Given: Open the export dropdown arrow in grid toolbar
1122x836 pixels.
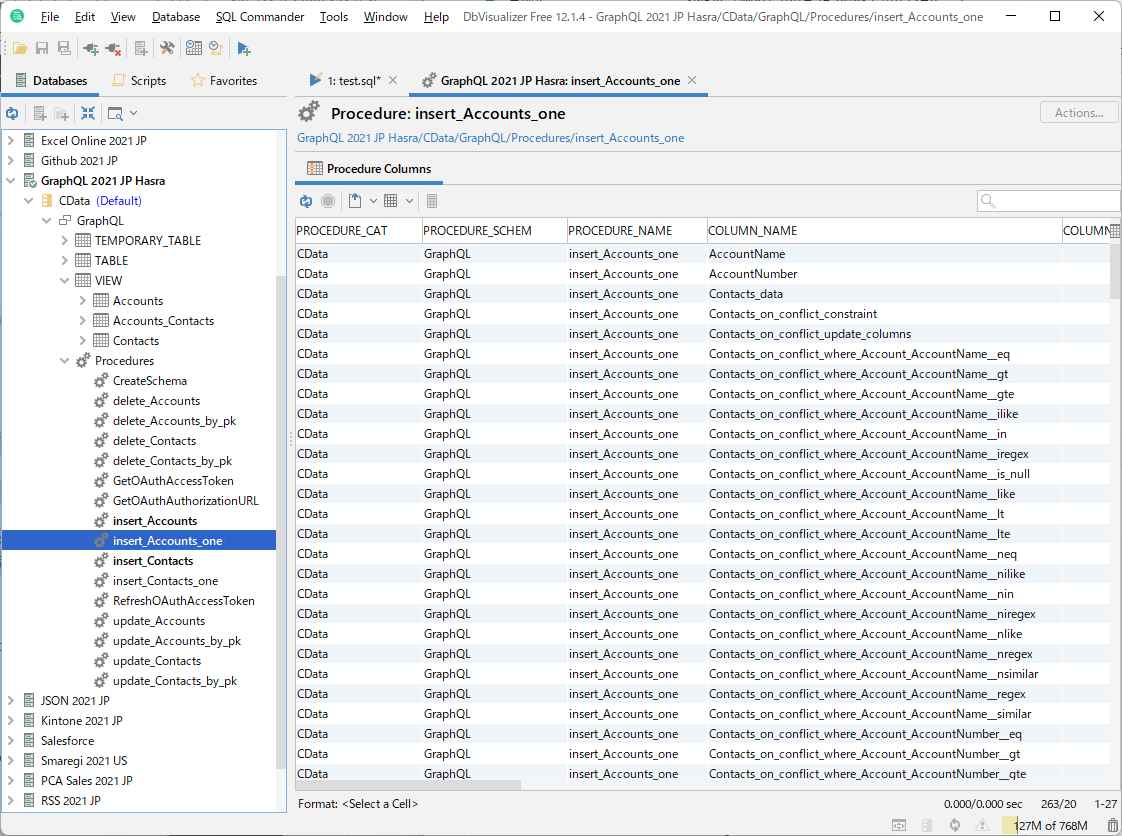Looking at the screenshot, I should pos(373,201).
